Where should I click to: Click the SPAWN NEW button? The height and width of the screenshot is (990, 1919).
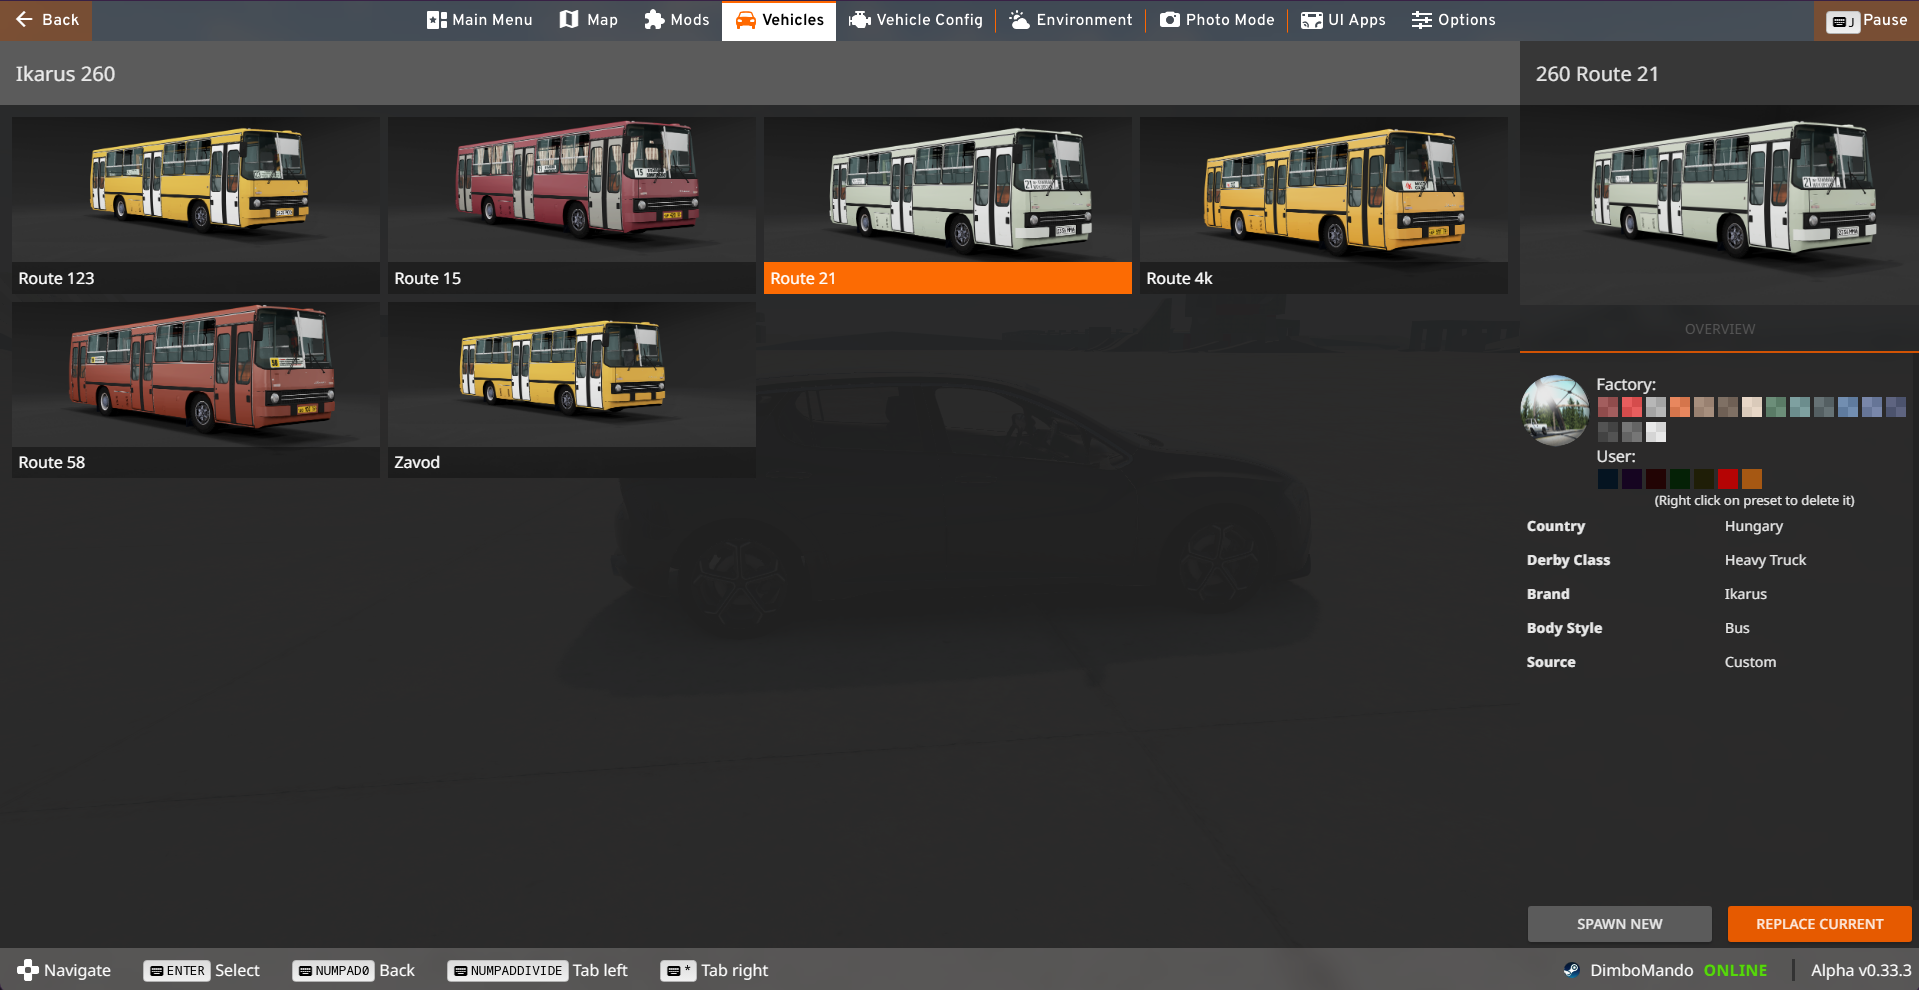pos(1619,924)
